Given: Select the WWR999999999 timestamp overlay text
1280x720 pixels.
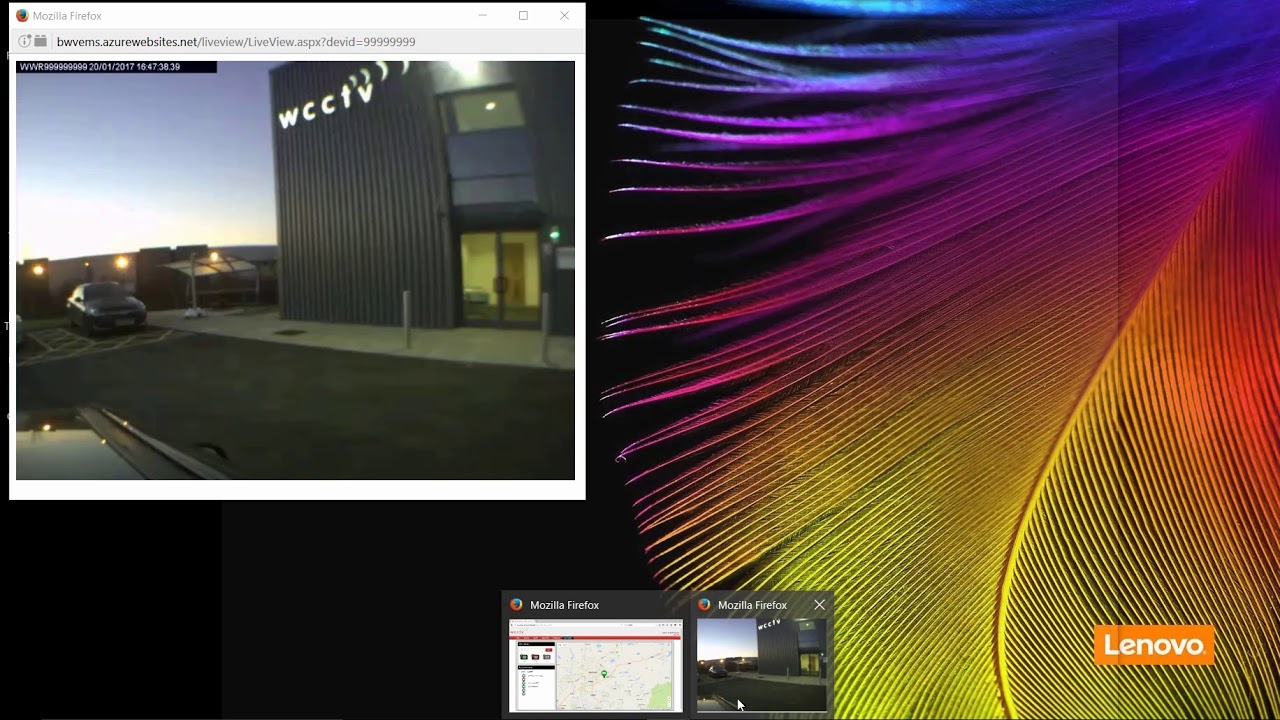Looking at the screenshot, I should [x=100, y=67].
